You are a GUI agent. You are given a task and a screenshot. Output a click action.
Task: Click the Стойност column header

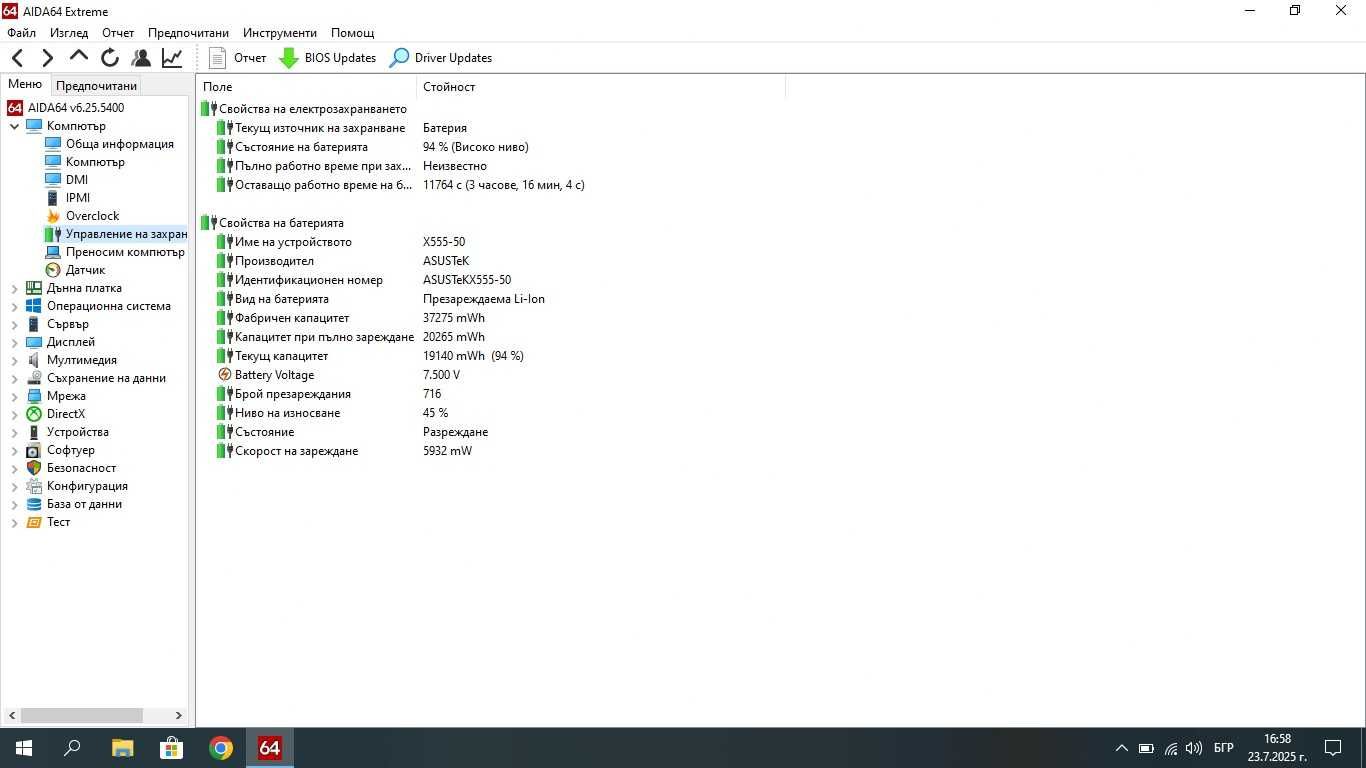[x=601, y=87]
